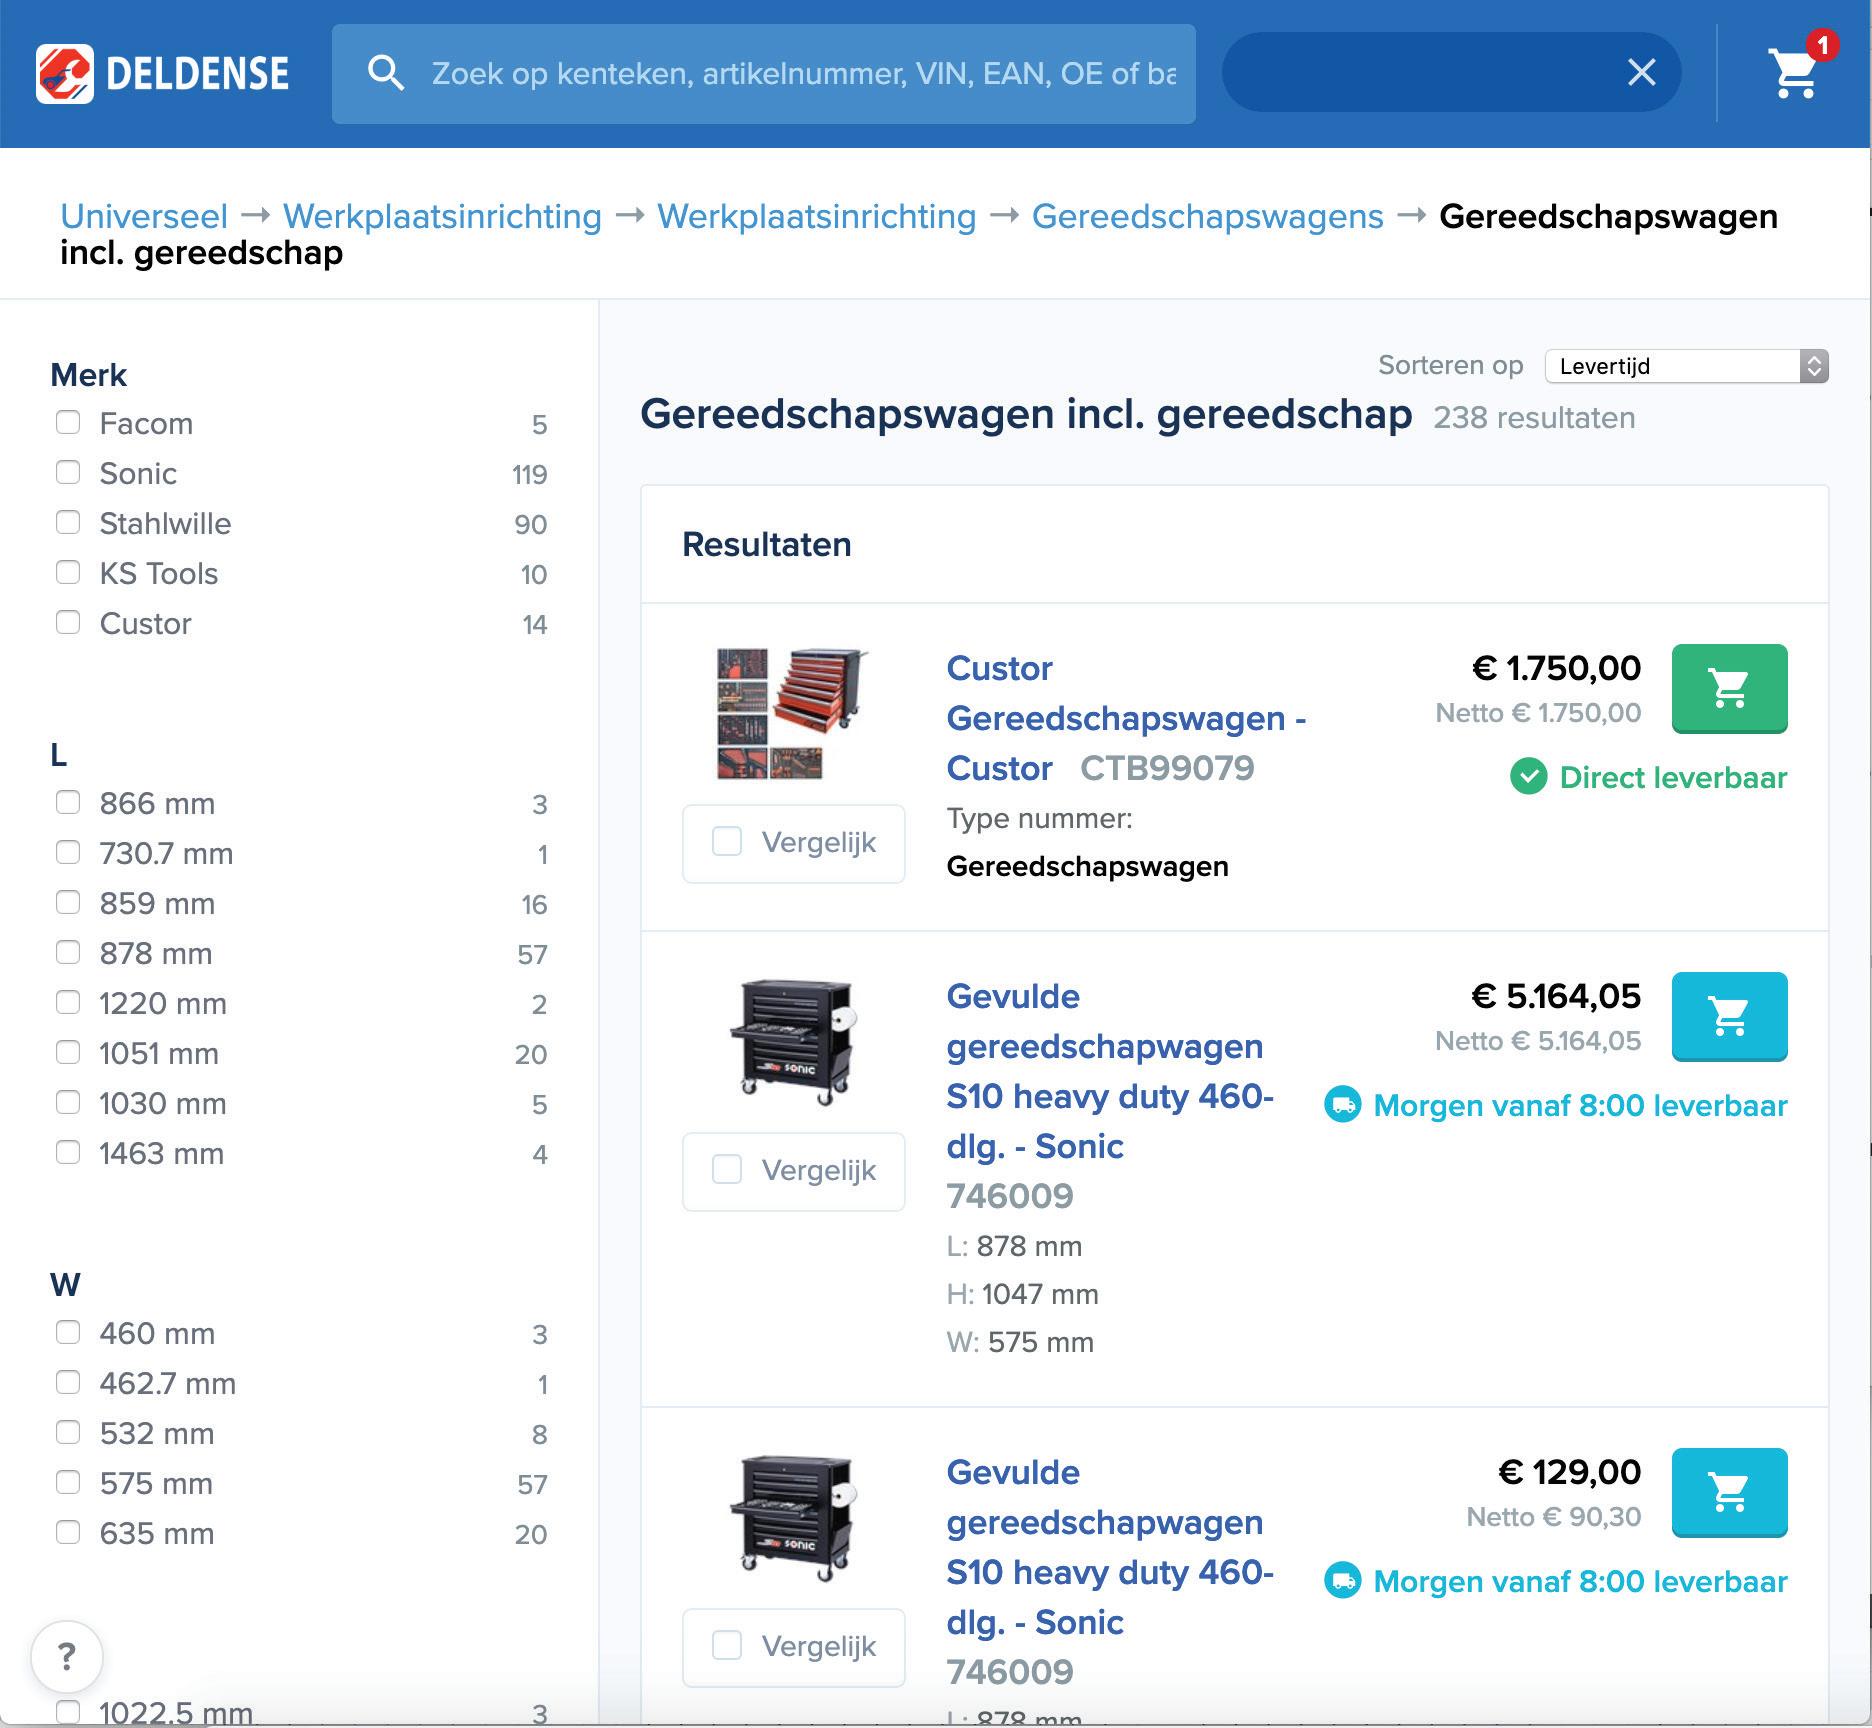Add the € 129,00 Sonic wagon to cart
Screen dimensions: 1872x1728
point(1729,1492)
